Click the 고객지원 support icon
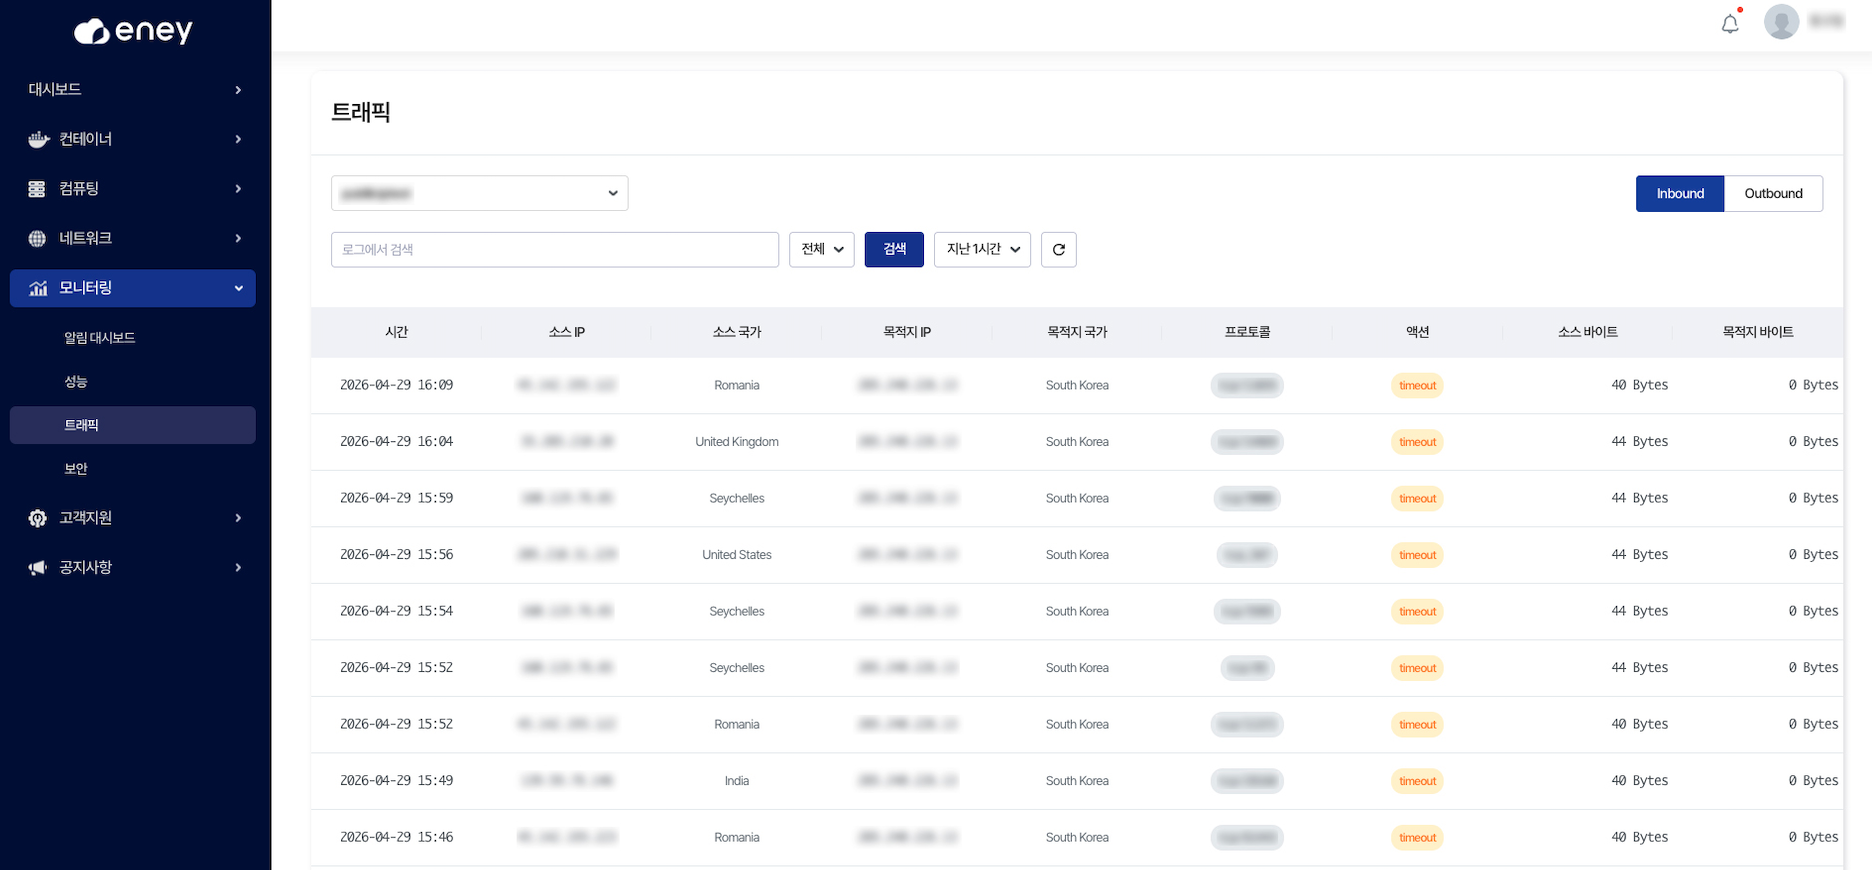This screenshot has width=1872, height=870. coord(37,518)
